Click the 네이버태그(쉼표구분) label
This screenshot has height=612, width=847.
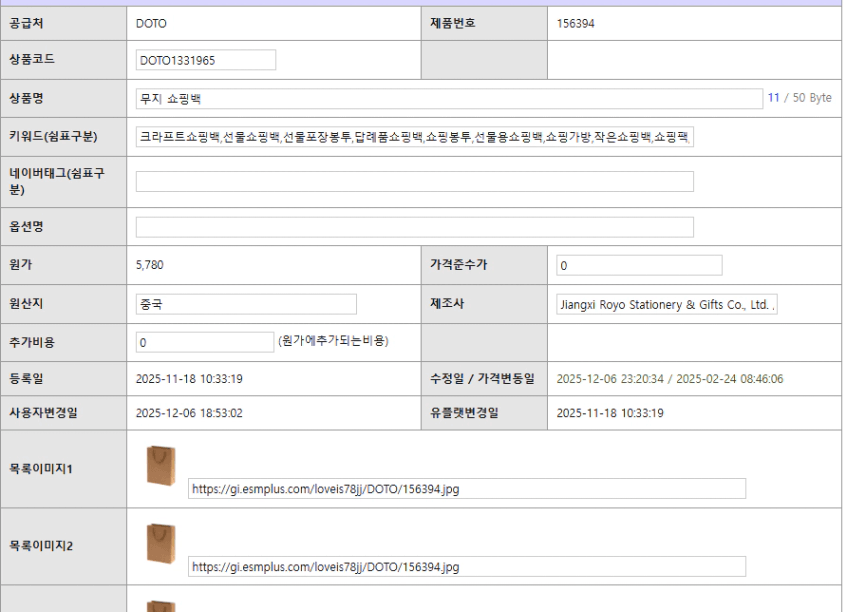pyautogui.click(x=57, y=181)
